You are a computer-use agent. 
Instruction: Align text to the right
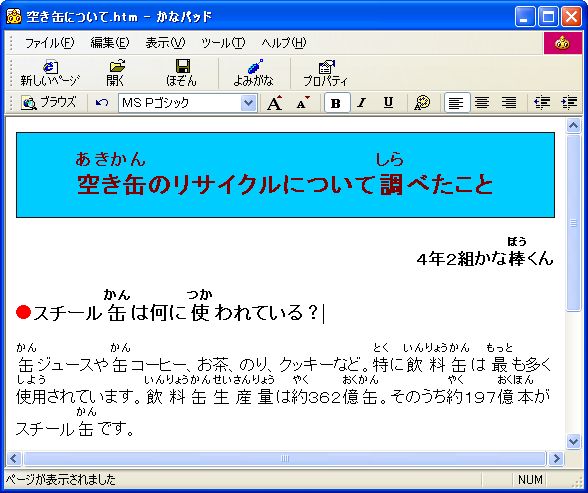point(509,103)
